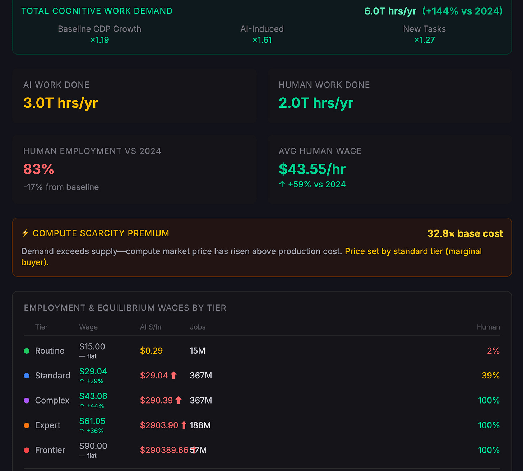This screenshot has width=523, height=471.
Task: Click the $43.08 Complex wage
Action: click(93, 396)
